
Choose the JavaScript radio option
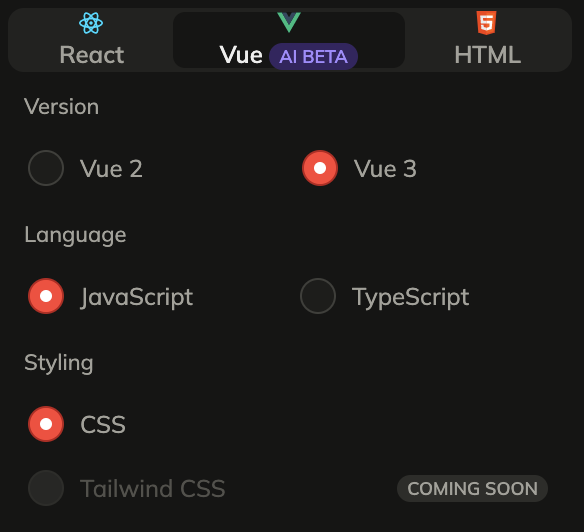coord(46,296)
